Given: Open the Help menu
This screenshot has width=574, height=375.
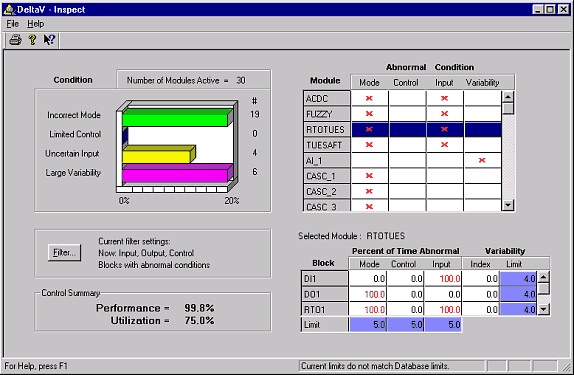Looking at the screenshot, I should [x=36, y=24].
